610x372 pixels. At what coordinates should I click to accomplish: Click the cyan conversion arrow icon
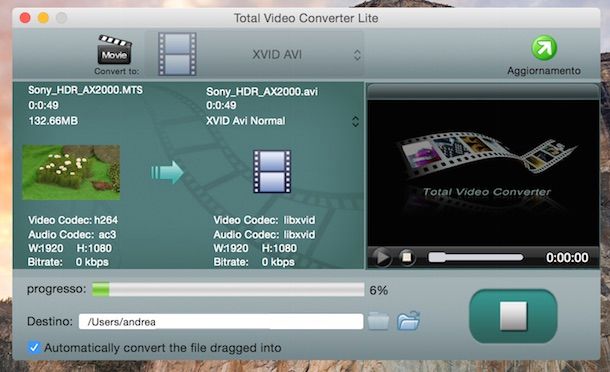[x=167, y=172]
